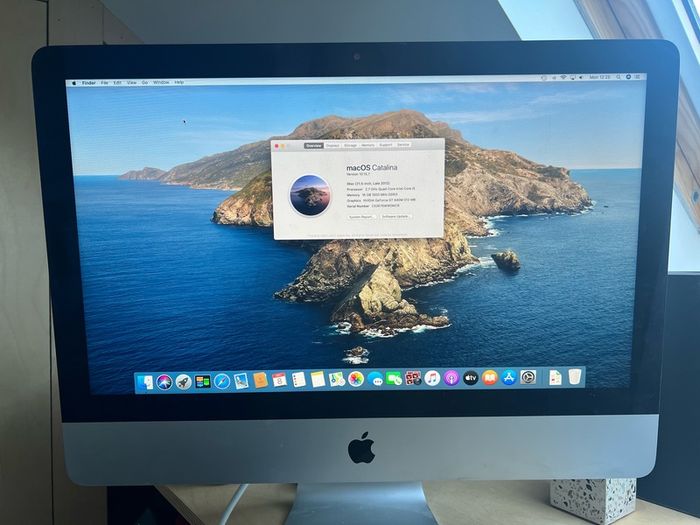Open App Store icon in Dock
700x525 pixels.
(508, 377)
